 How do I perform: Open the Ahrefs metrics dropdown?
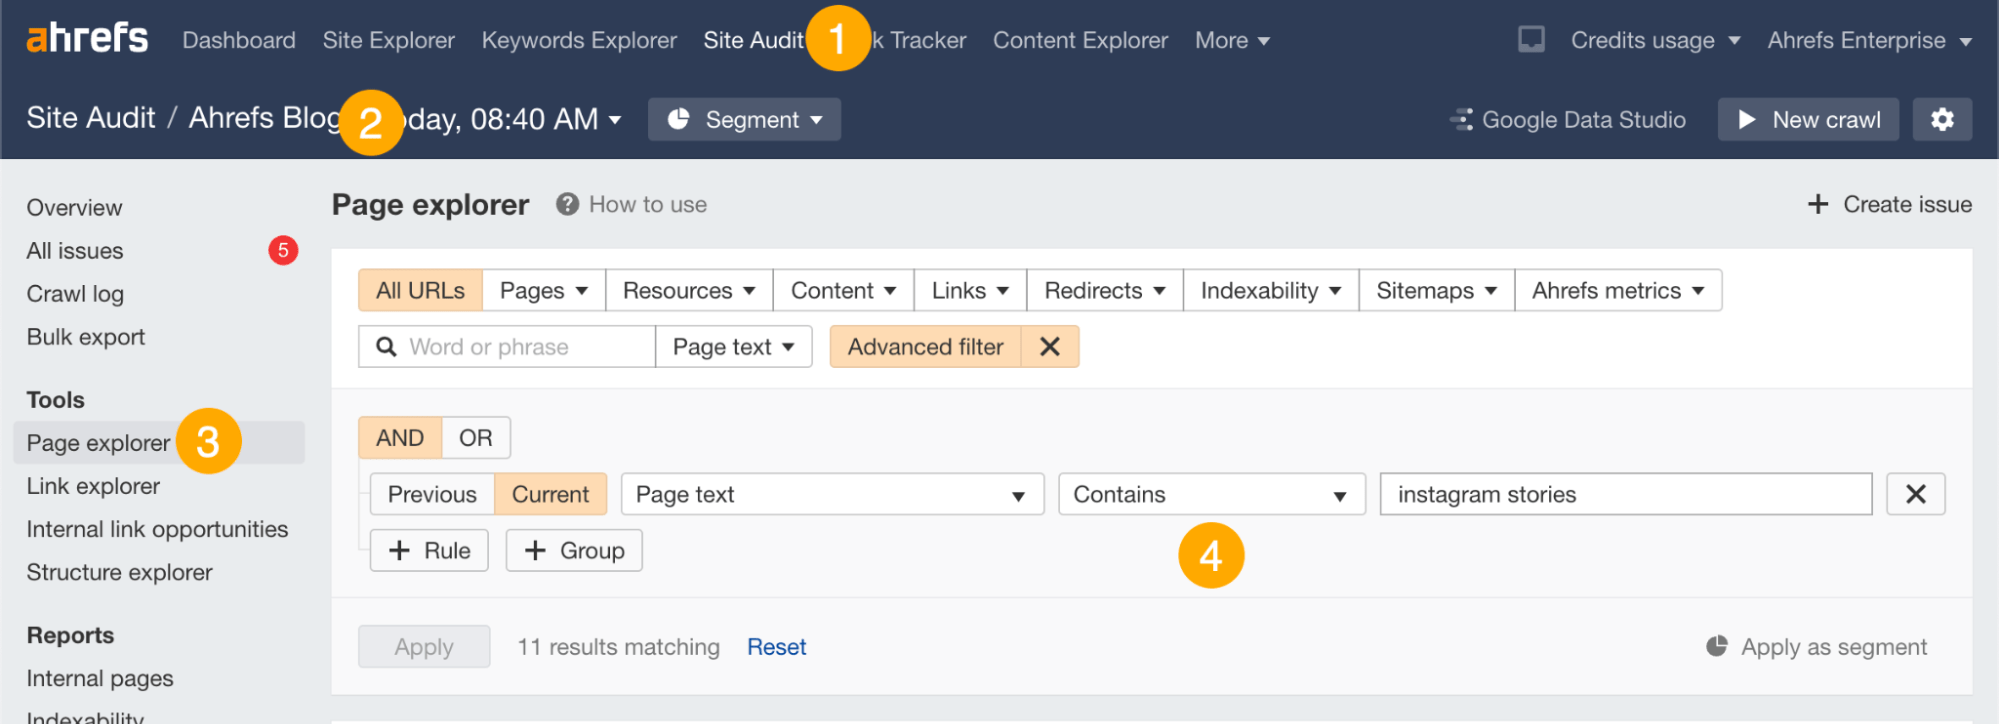tap(1618, 290)
